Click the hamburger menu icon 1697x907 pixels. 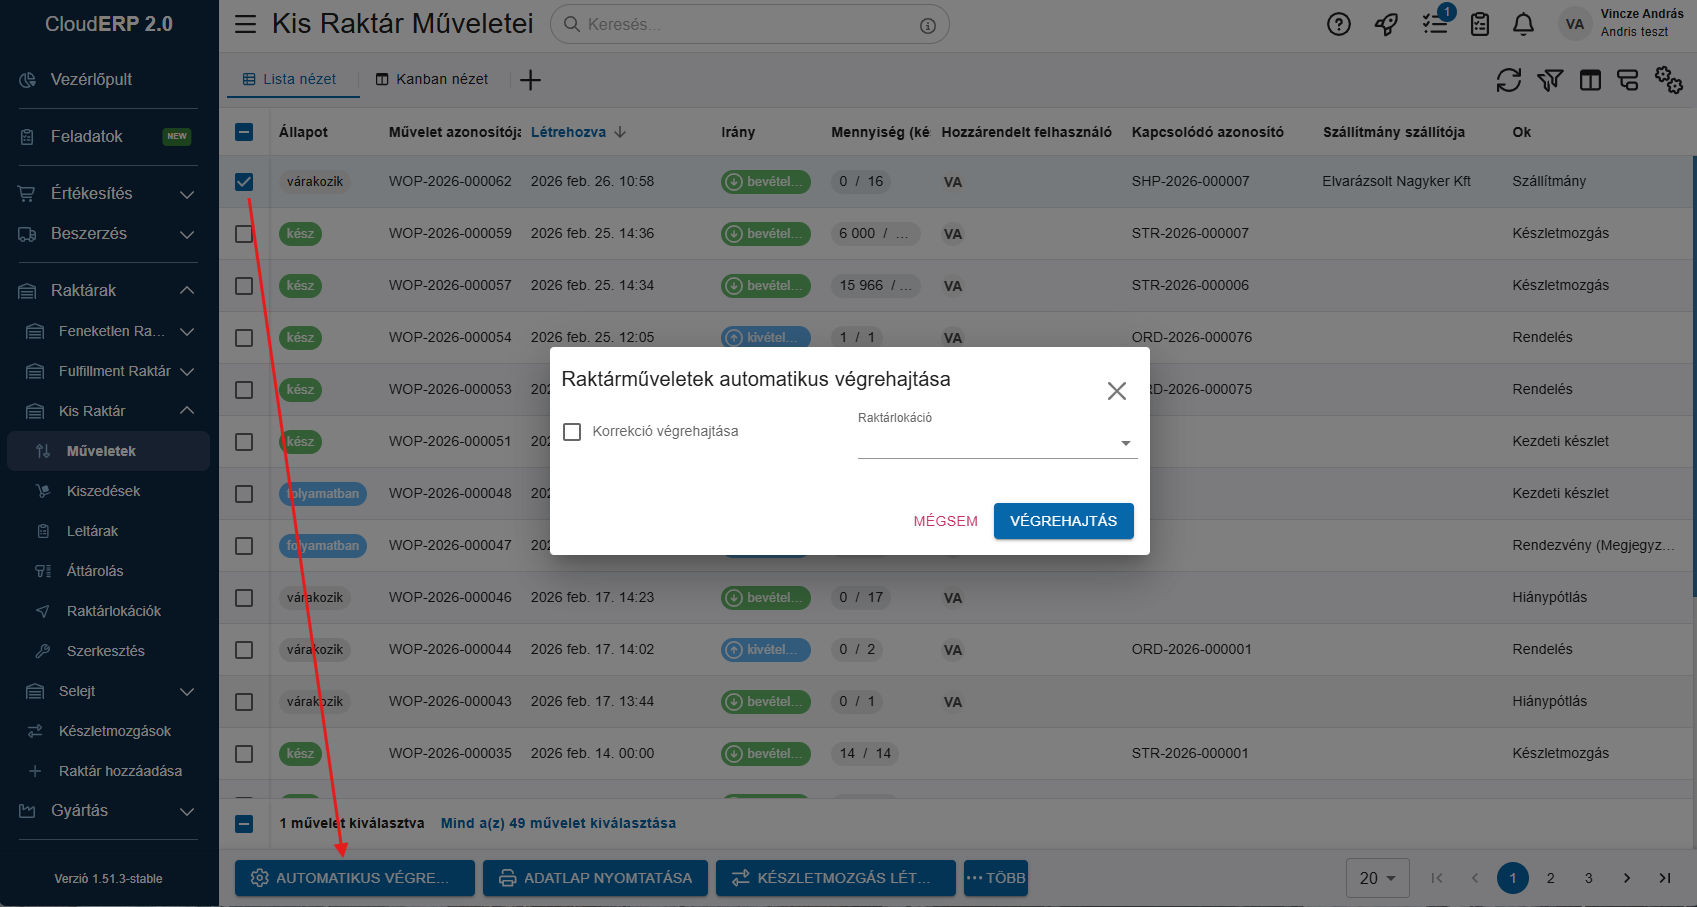tap(245, 24)
